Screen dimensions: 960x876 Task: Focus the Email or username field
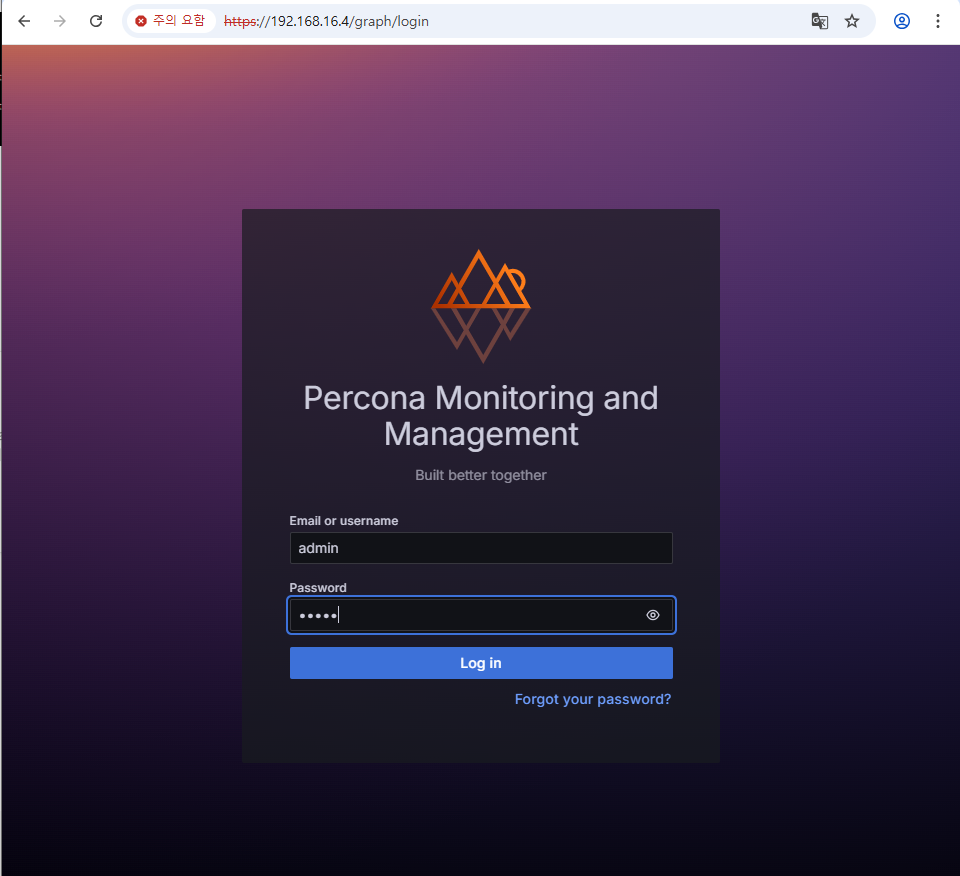point(481,548)
